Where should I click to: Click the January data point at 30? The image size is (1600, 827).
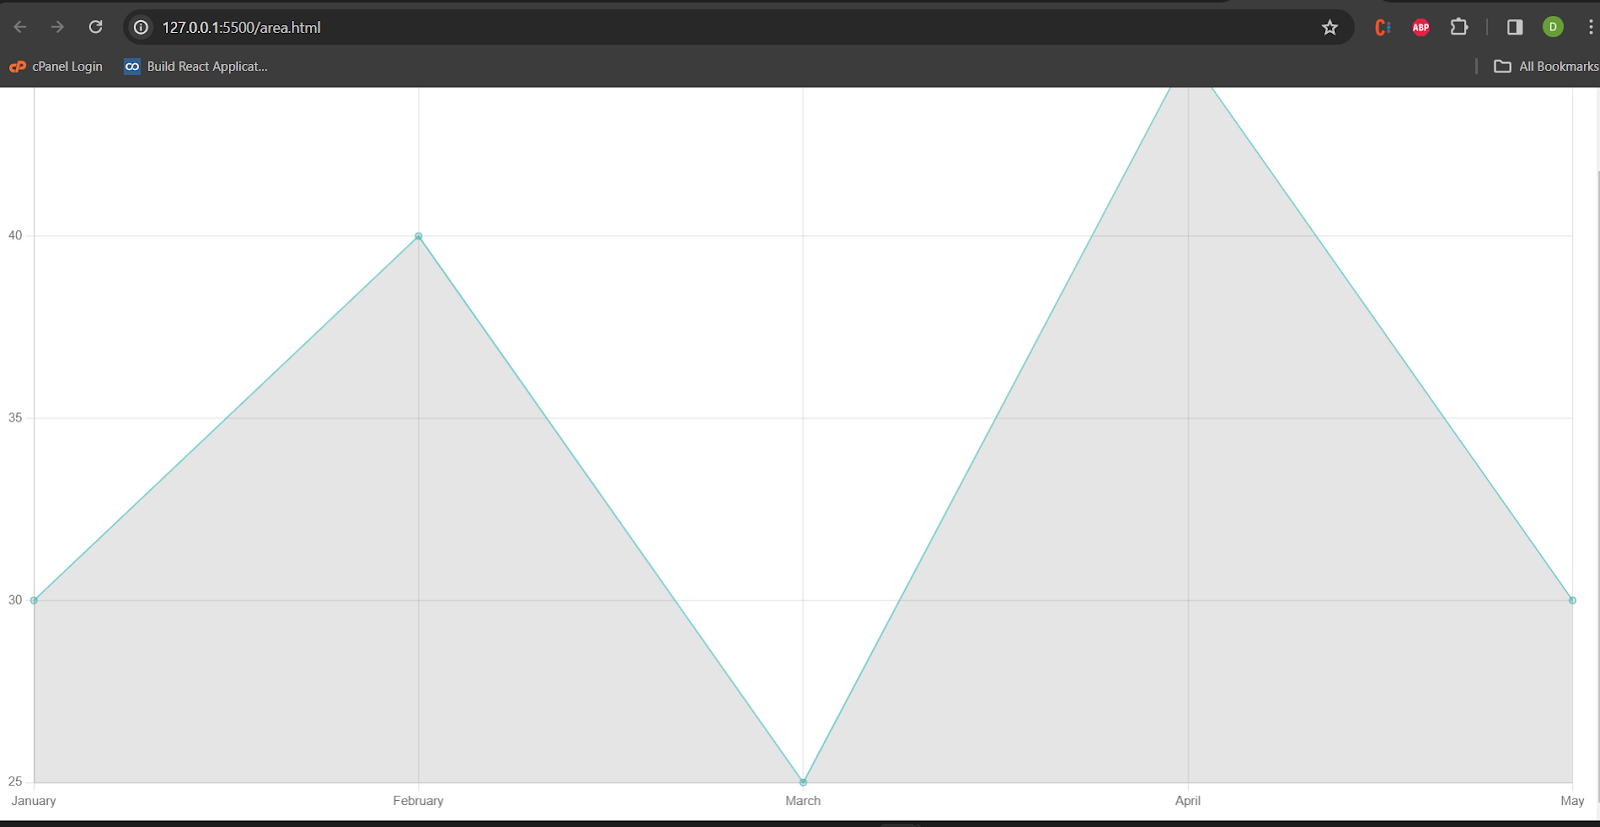pyautogui.click(x=34, y=600)
